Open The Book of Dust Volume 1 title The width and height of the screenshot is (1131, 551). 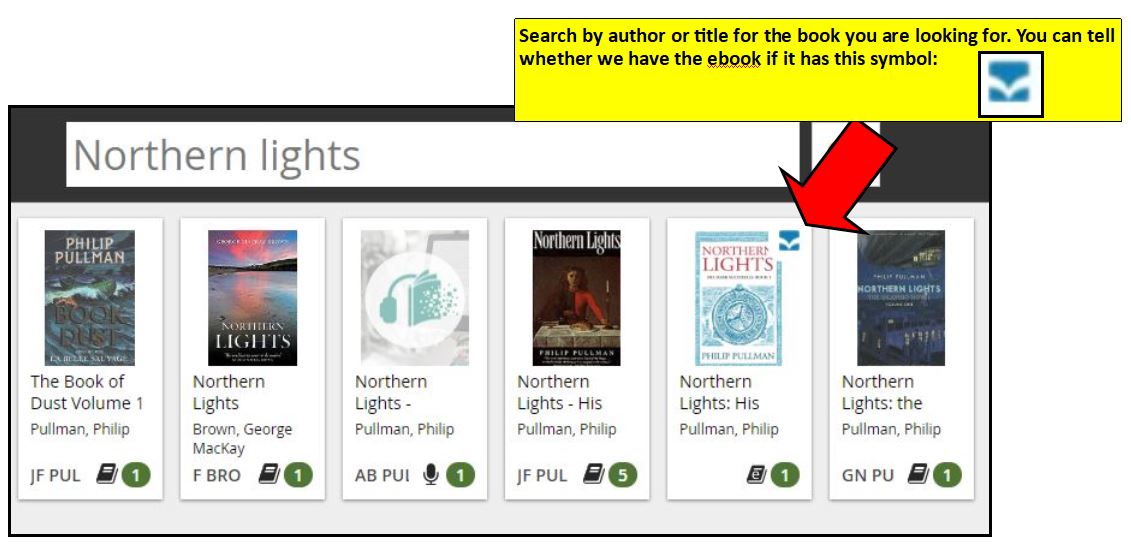[87, 392]
